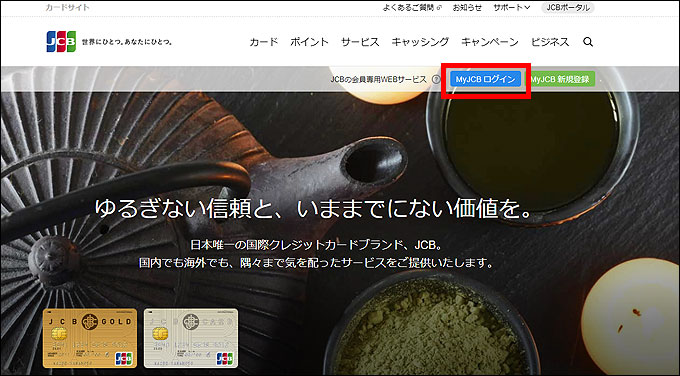The image size is (680, 376).
Task: Open the キャンペーン menu
Action: click(x=490, y=42)
